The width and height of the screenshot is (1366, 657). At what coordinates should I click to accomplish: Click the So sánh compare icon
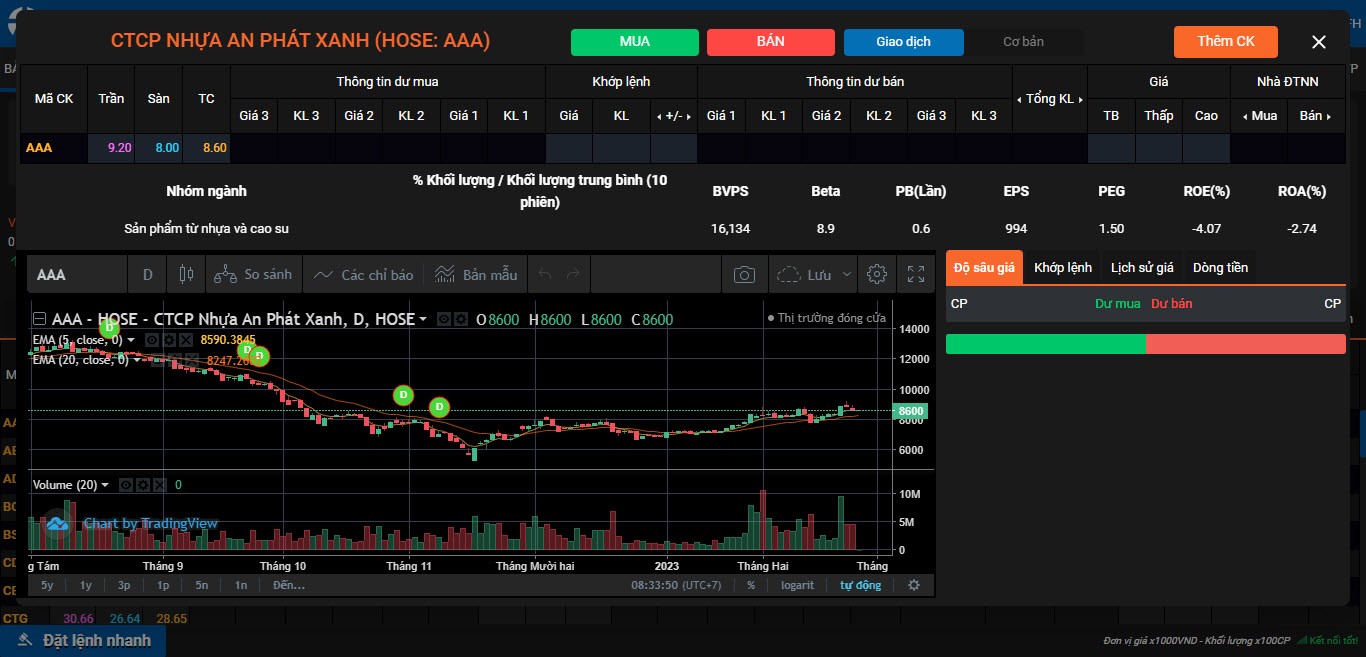tap(226, 274)
